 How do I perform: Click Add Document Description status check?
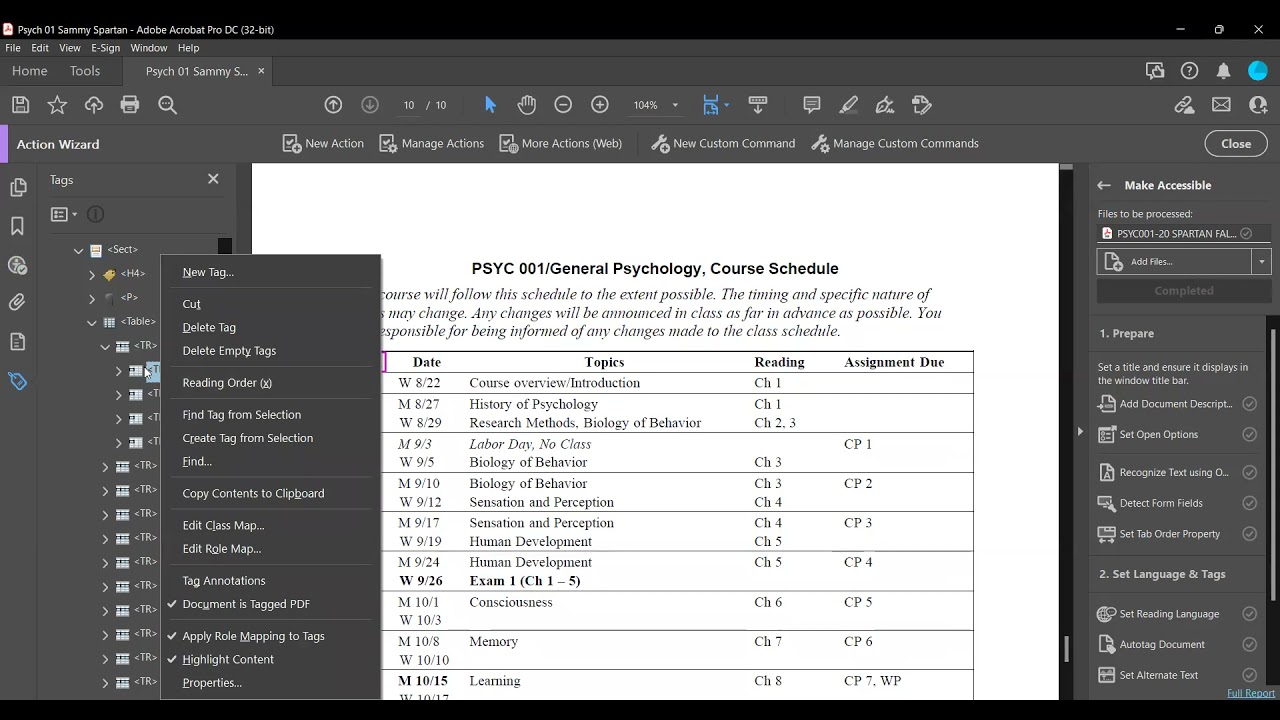[x=1249, y=404]
